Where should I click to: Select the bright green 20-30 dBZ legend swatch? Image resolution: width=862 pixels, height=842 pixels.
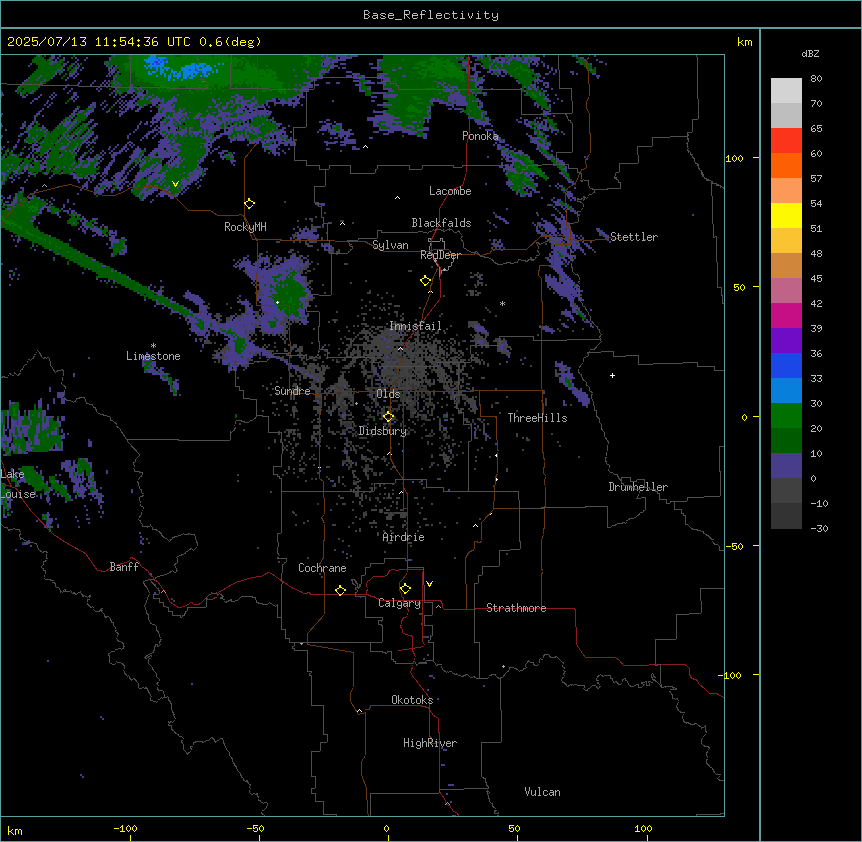pos(786,416)
